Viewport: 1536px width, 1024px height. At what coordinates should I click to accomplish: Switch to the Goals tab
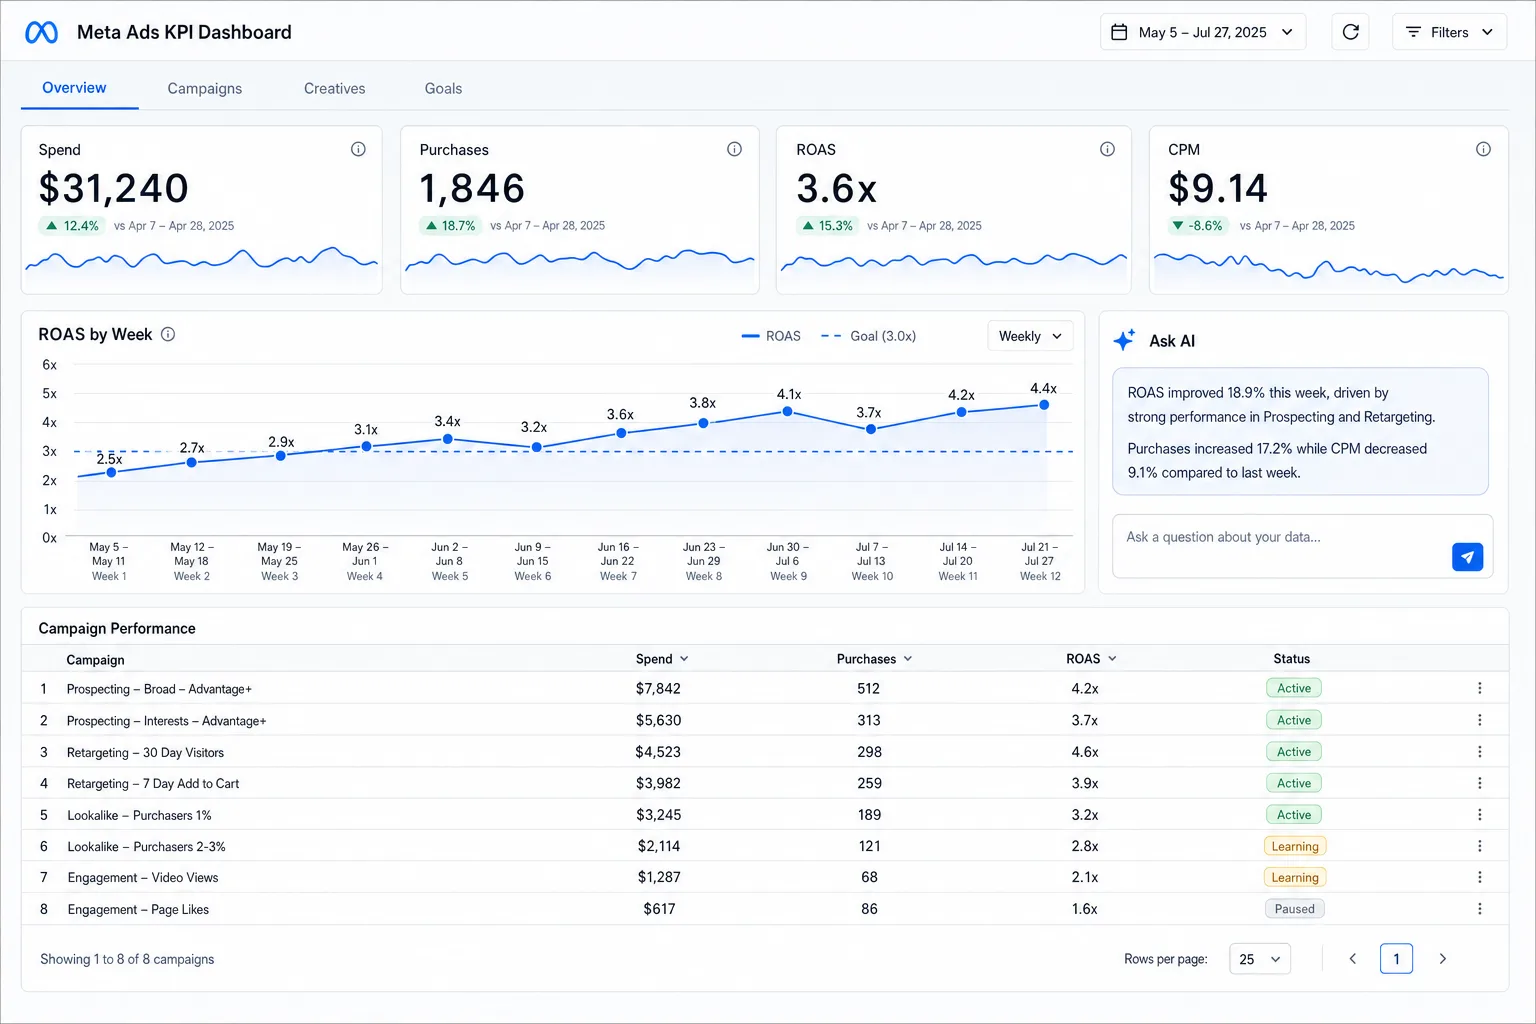pos(443,88)
